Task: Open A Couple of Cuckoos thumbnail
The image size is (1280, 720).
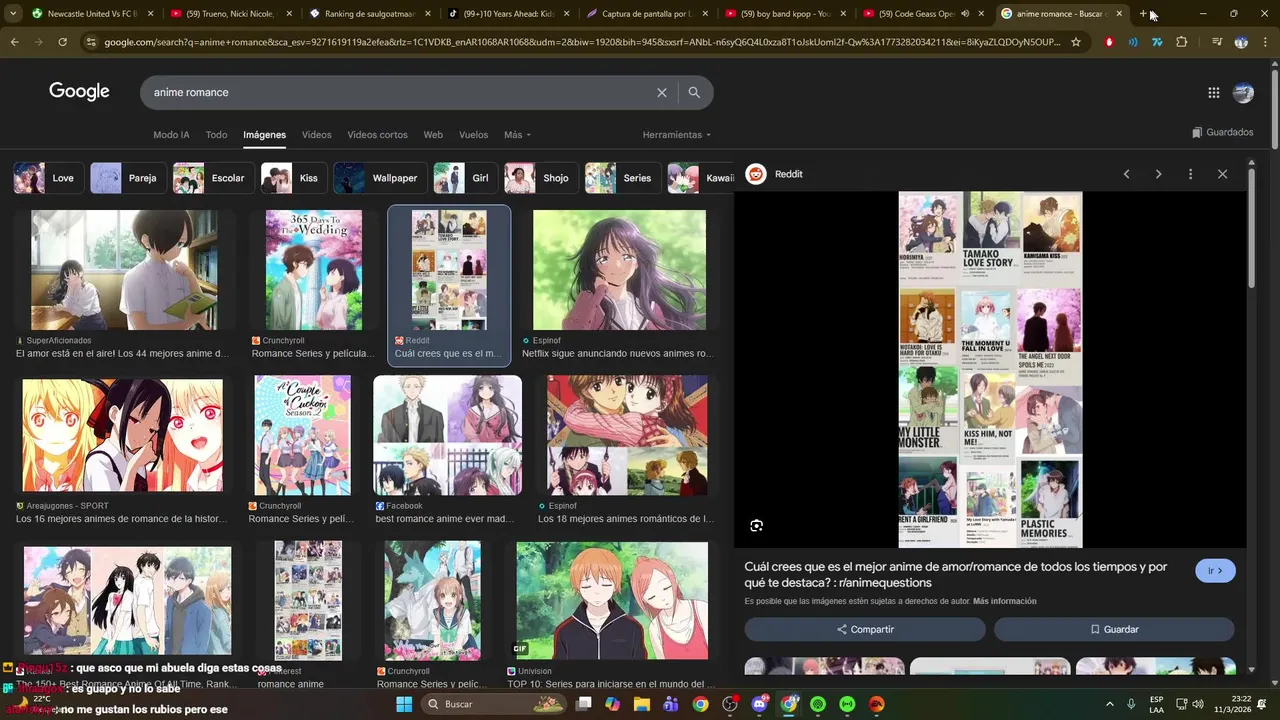Action: tap(302, 435)
